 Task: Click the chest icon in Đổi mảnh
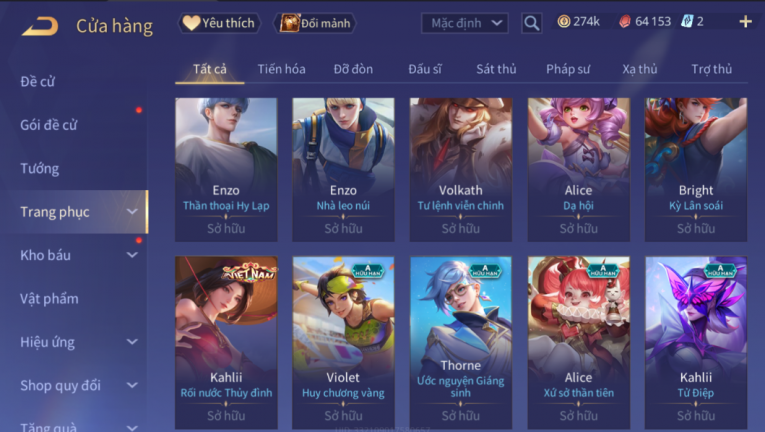click(x=289, y=23)
